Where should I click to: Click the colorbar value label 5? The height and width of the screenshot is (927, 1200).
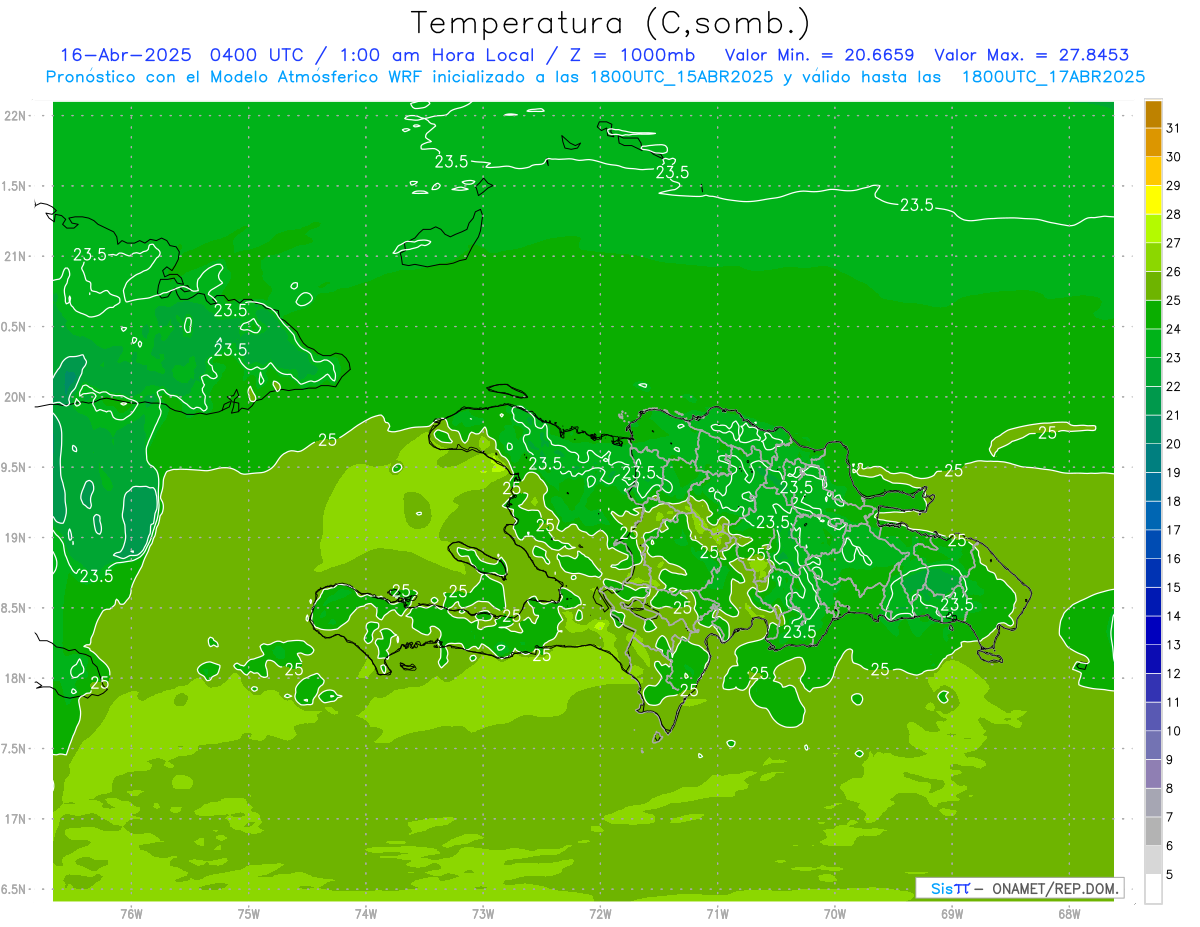(1170, 875)
